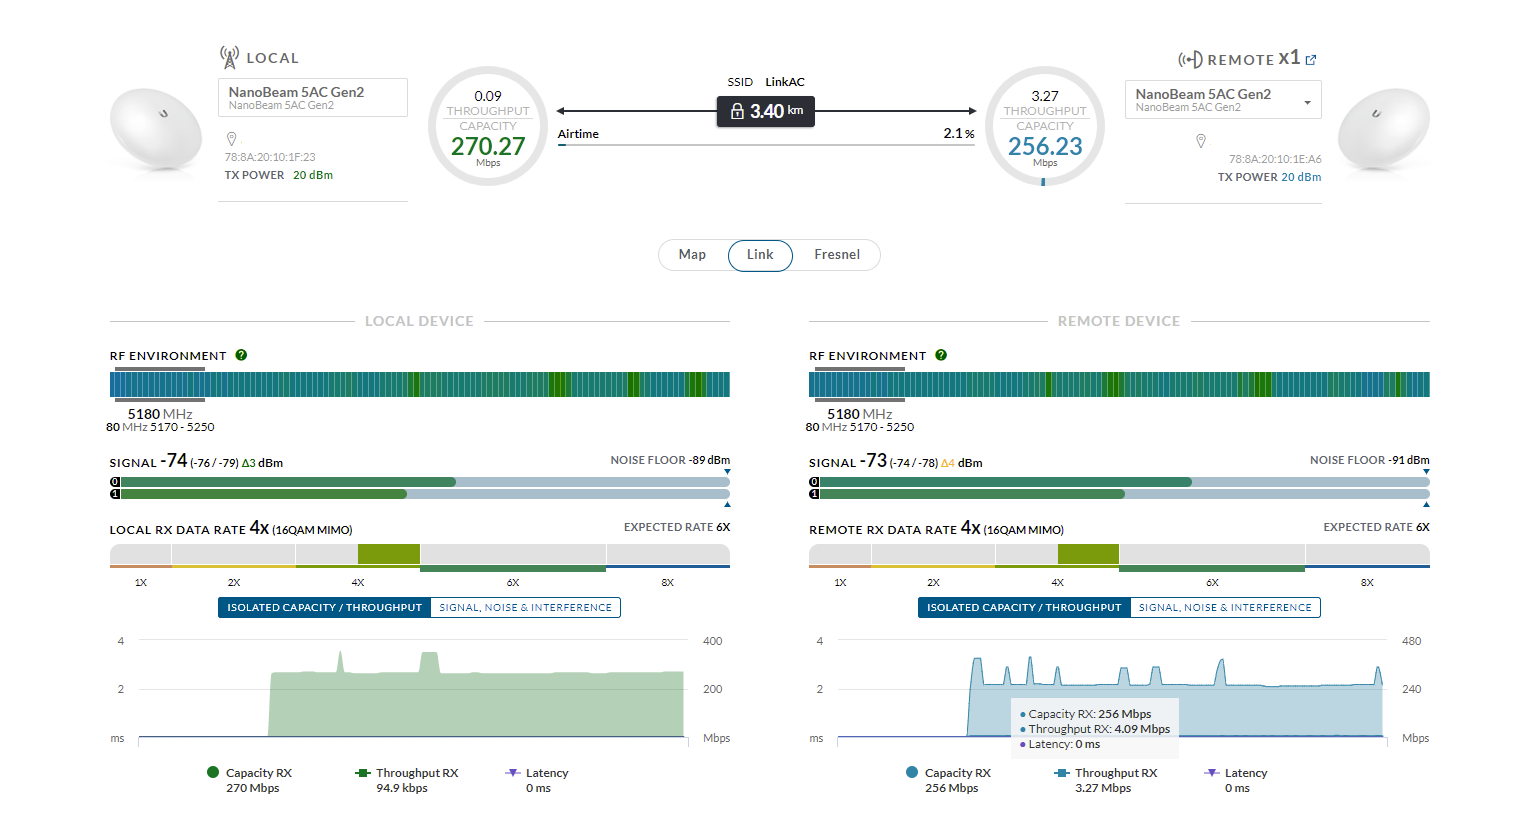Viewport: 1534px width, 815px height.
Task: Click local NOISE FLOOR -89 dBm text
Action: click(x=670, y=460)
